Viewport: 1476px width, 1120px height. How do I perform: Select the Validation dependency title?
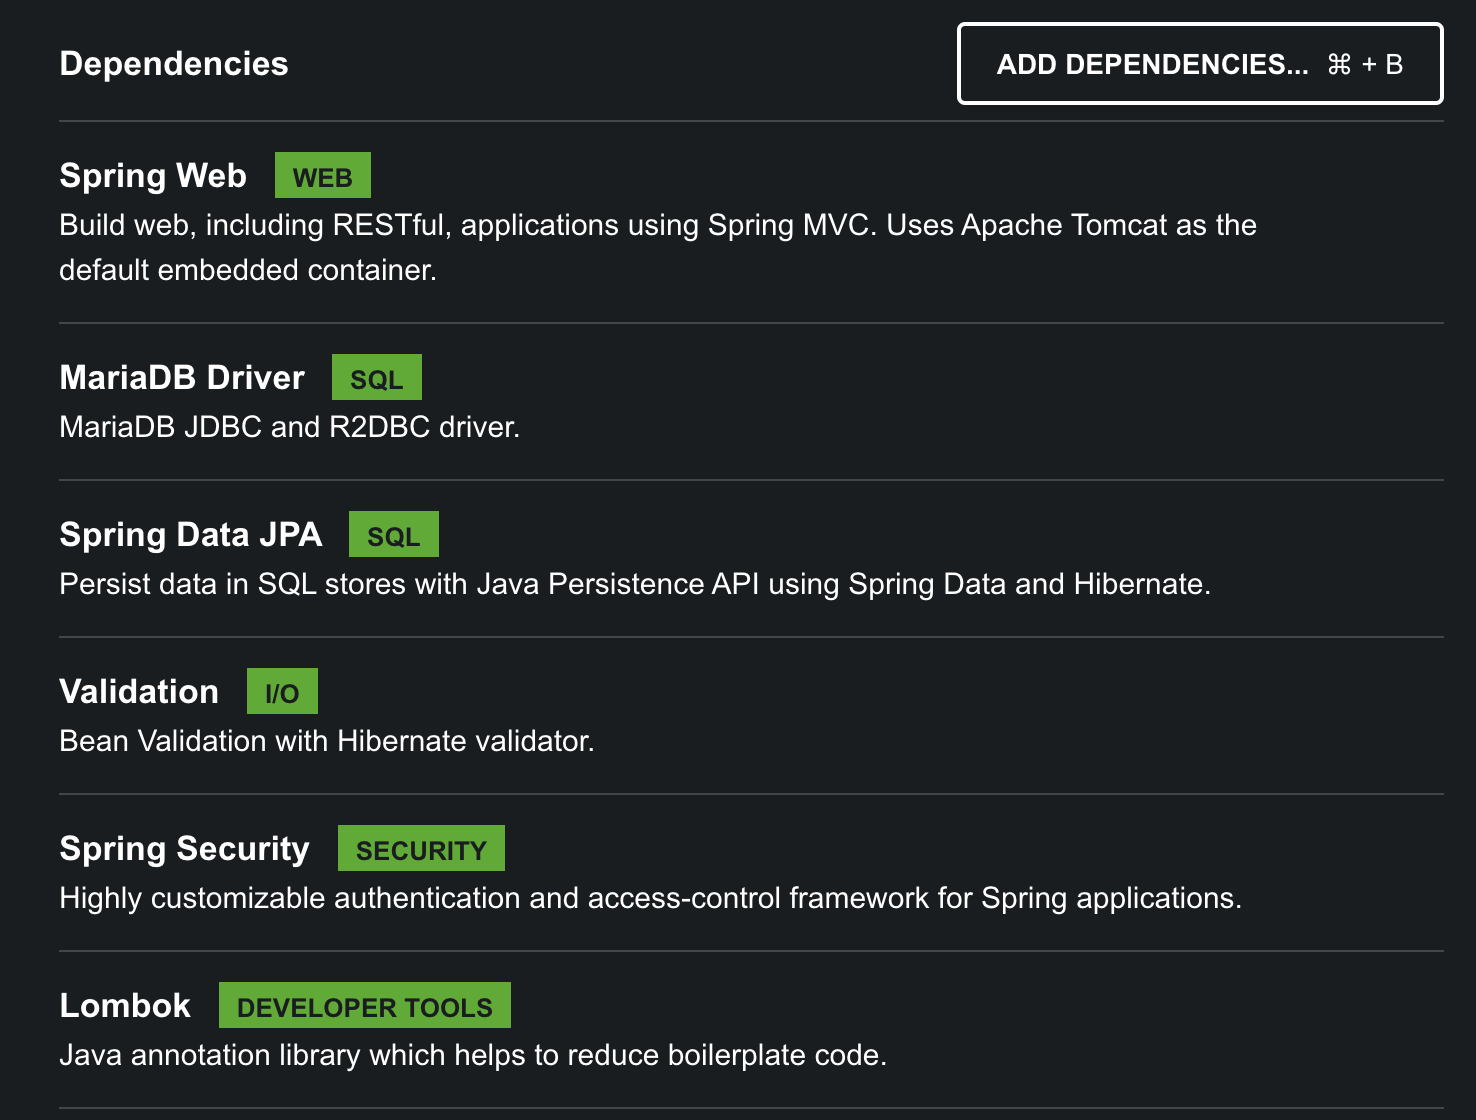[x=139, y=692]
